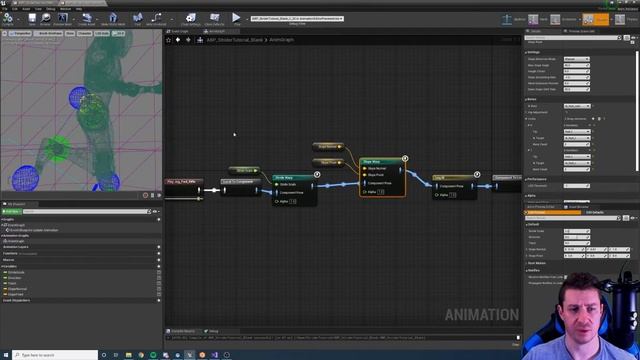640x360 pixels.
Task: Open Class Defaults from the toolbar
Action: click(x=214, y=18)
